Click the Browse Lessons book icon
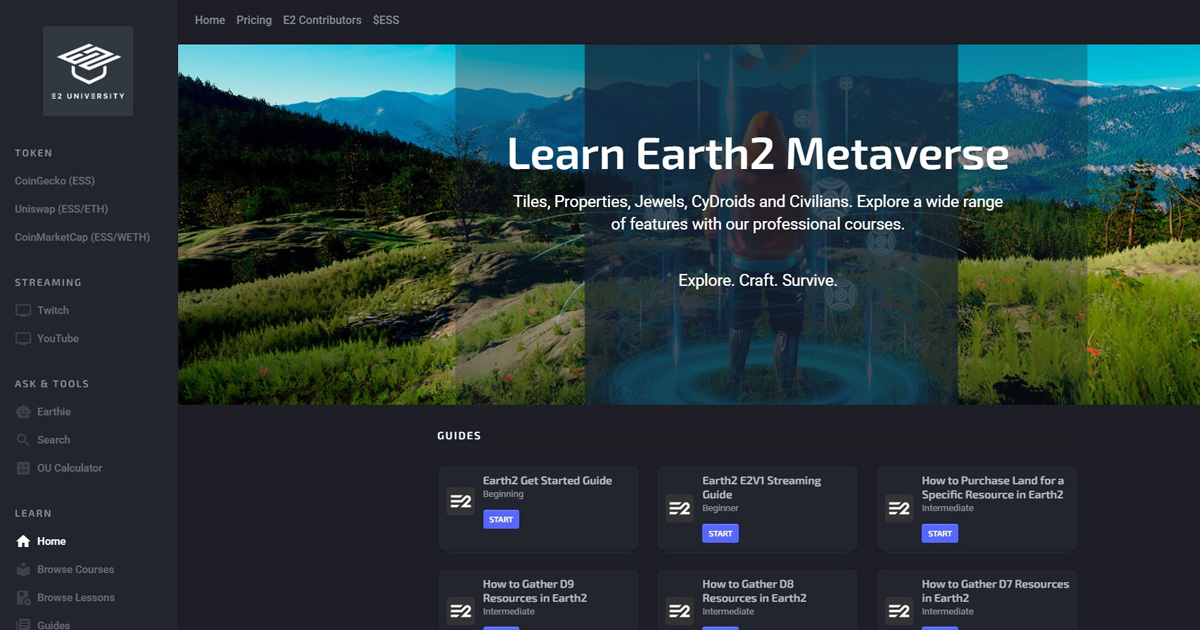Image resolution: width=1200 pixels, height=630 pixels. pos(23,597)
